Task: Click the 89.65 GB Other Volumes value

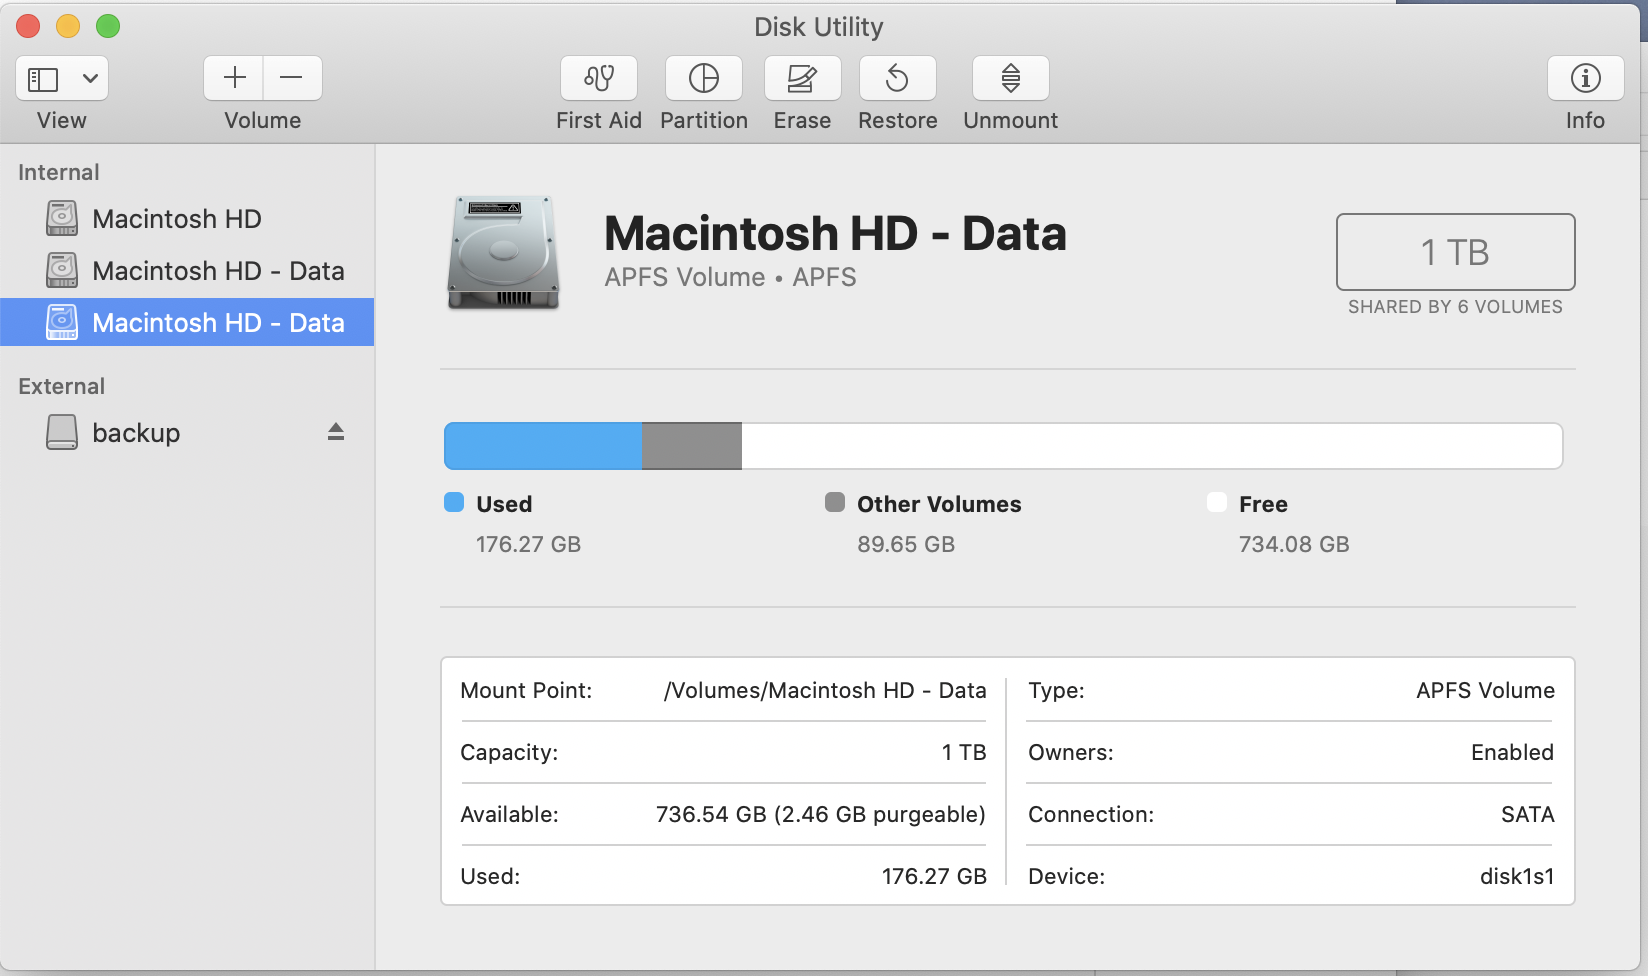Action: point(906,545)
